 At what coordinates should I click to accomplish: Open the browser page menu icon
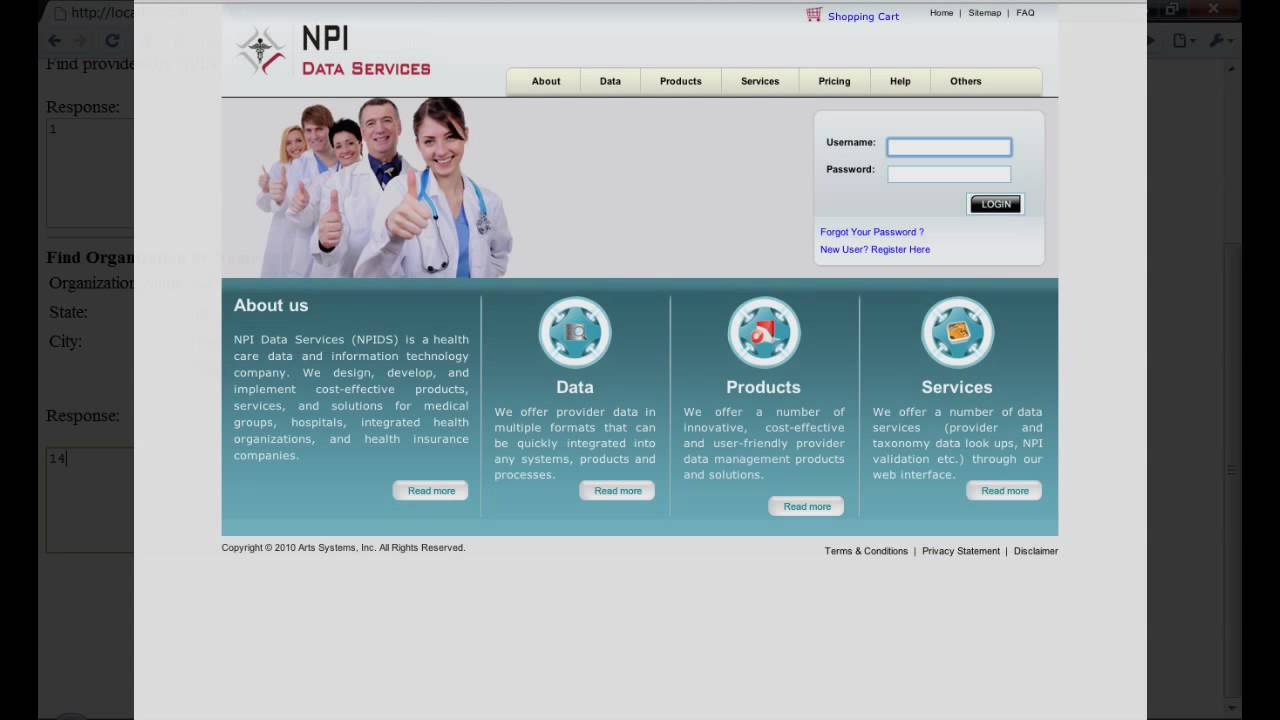pos(1181,41)
